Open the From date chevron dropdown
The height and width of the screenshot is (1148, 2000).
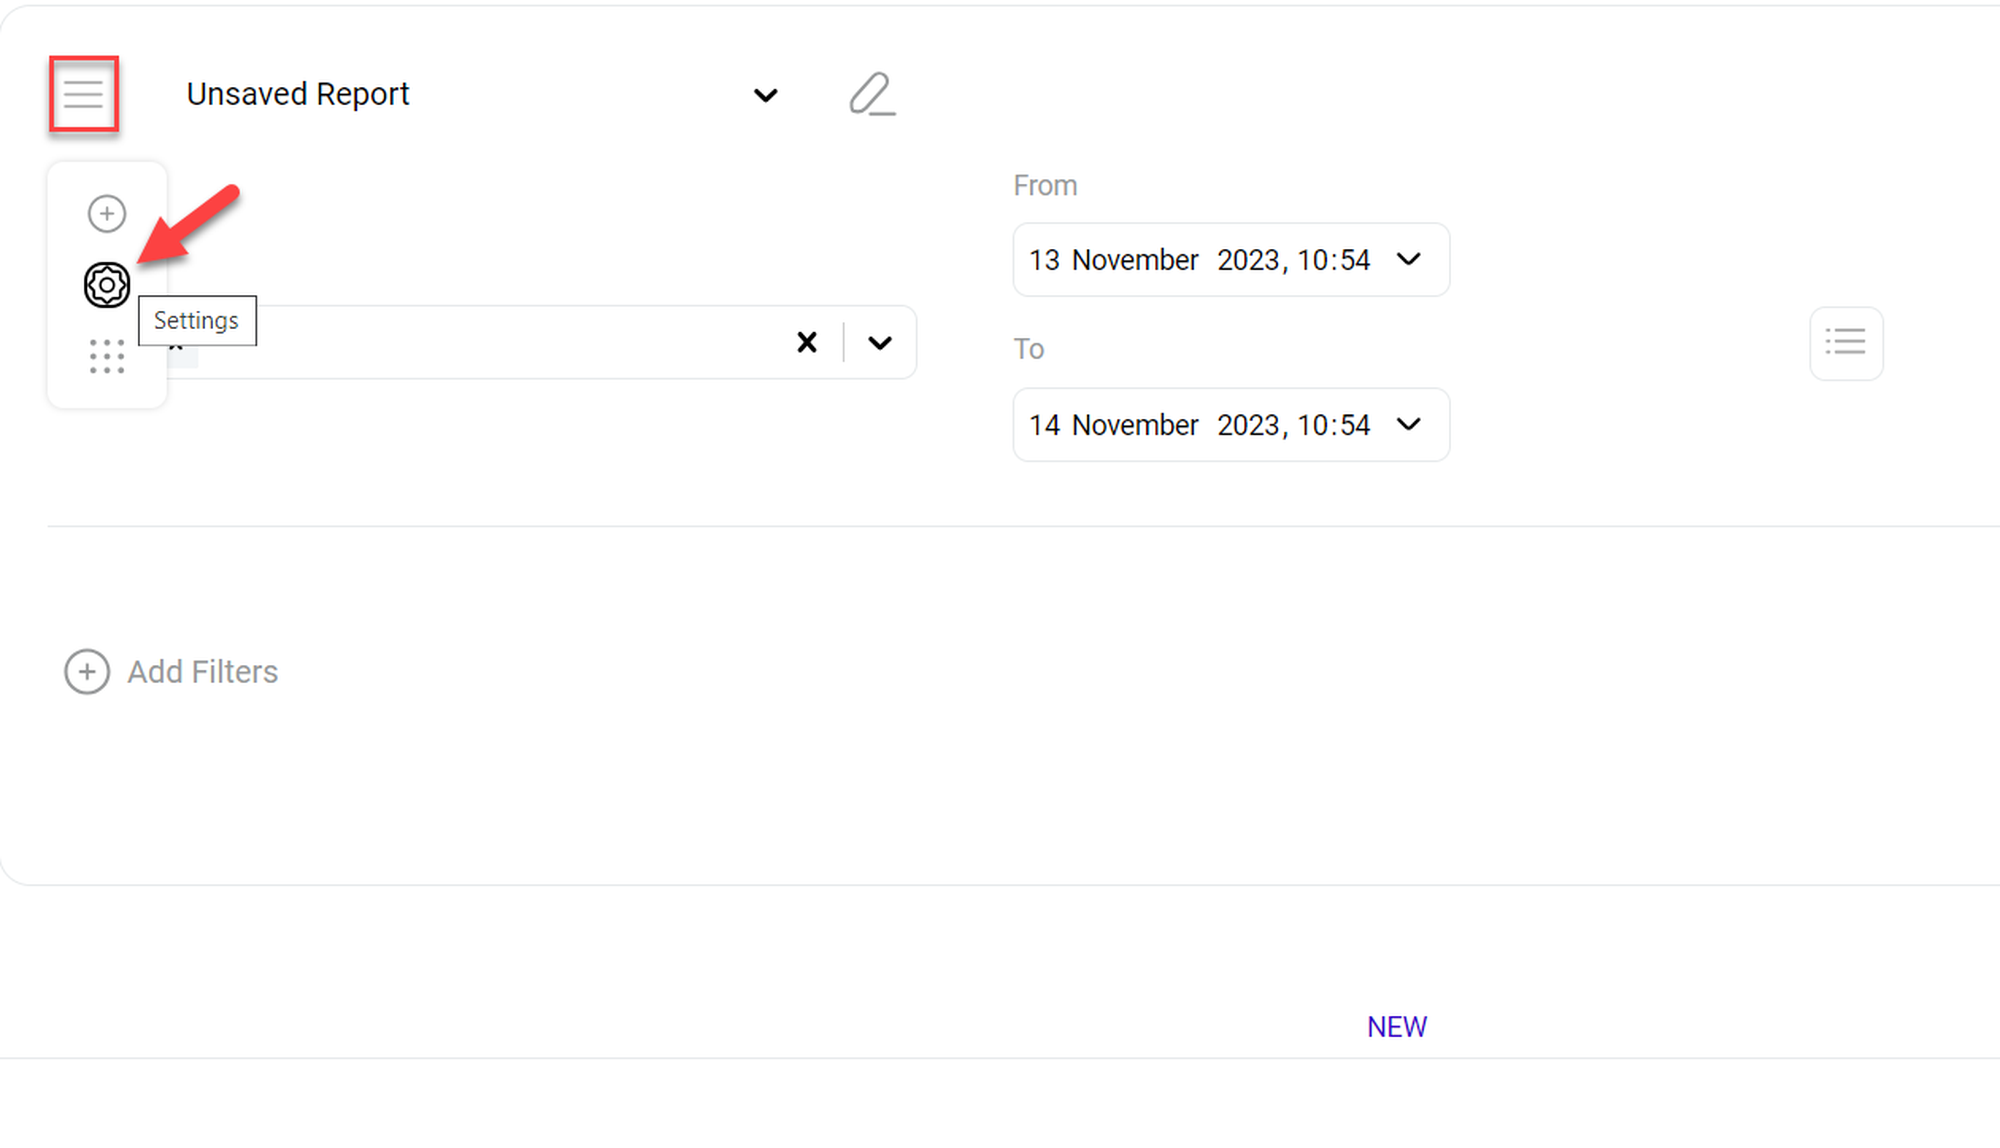(1409, 260)
